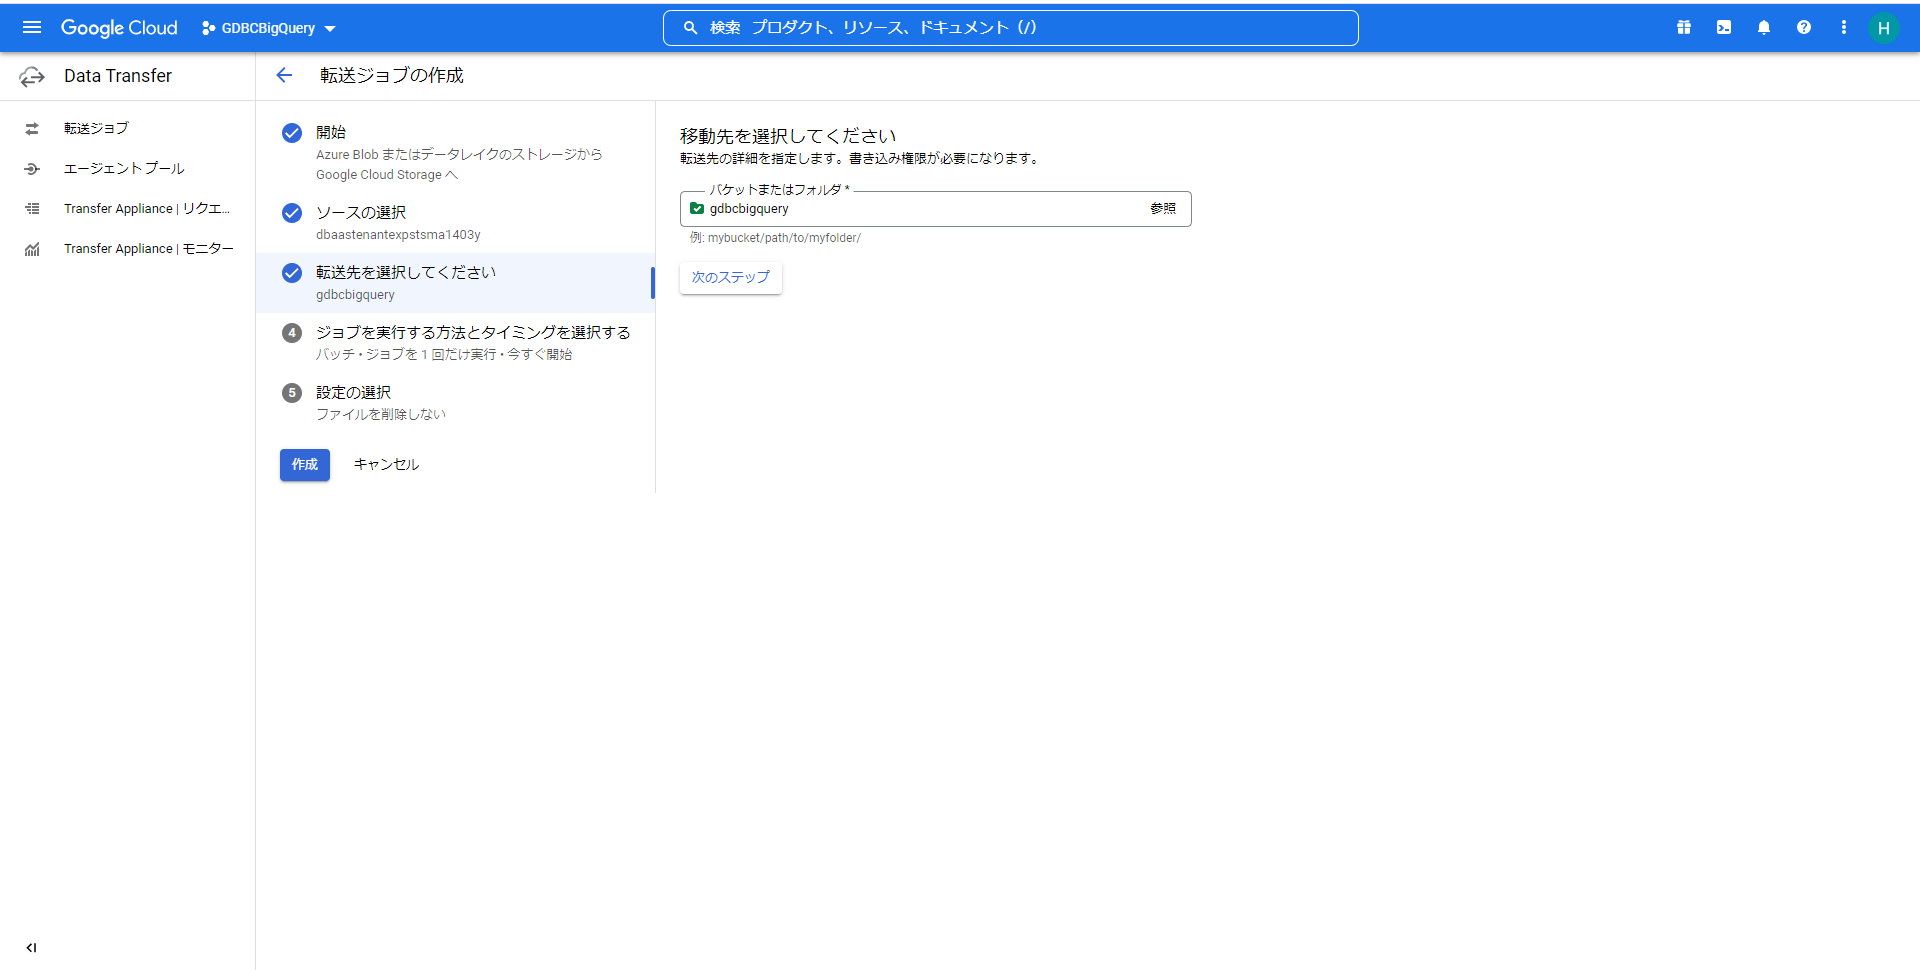This screenshot has width=1920, height=970.
Task: Open step 4 ジョブを実行する方法とタイミング
Action: 472,333
